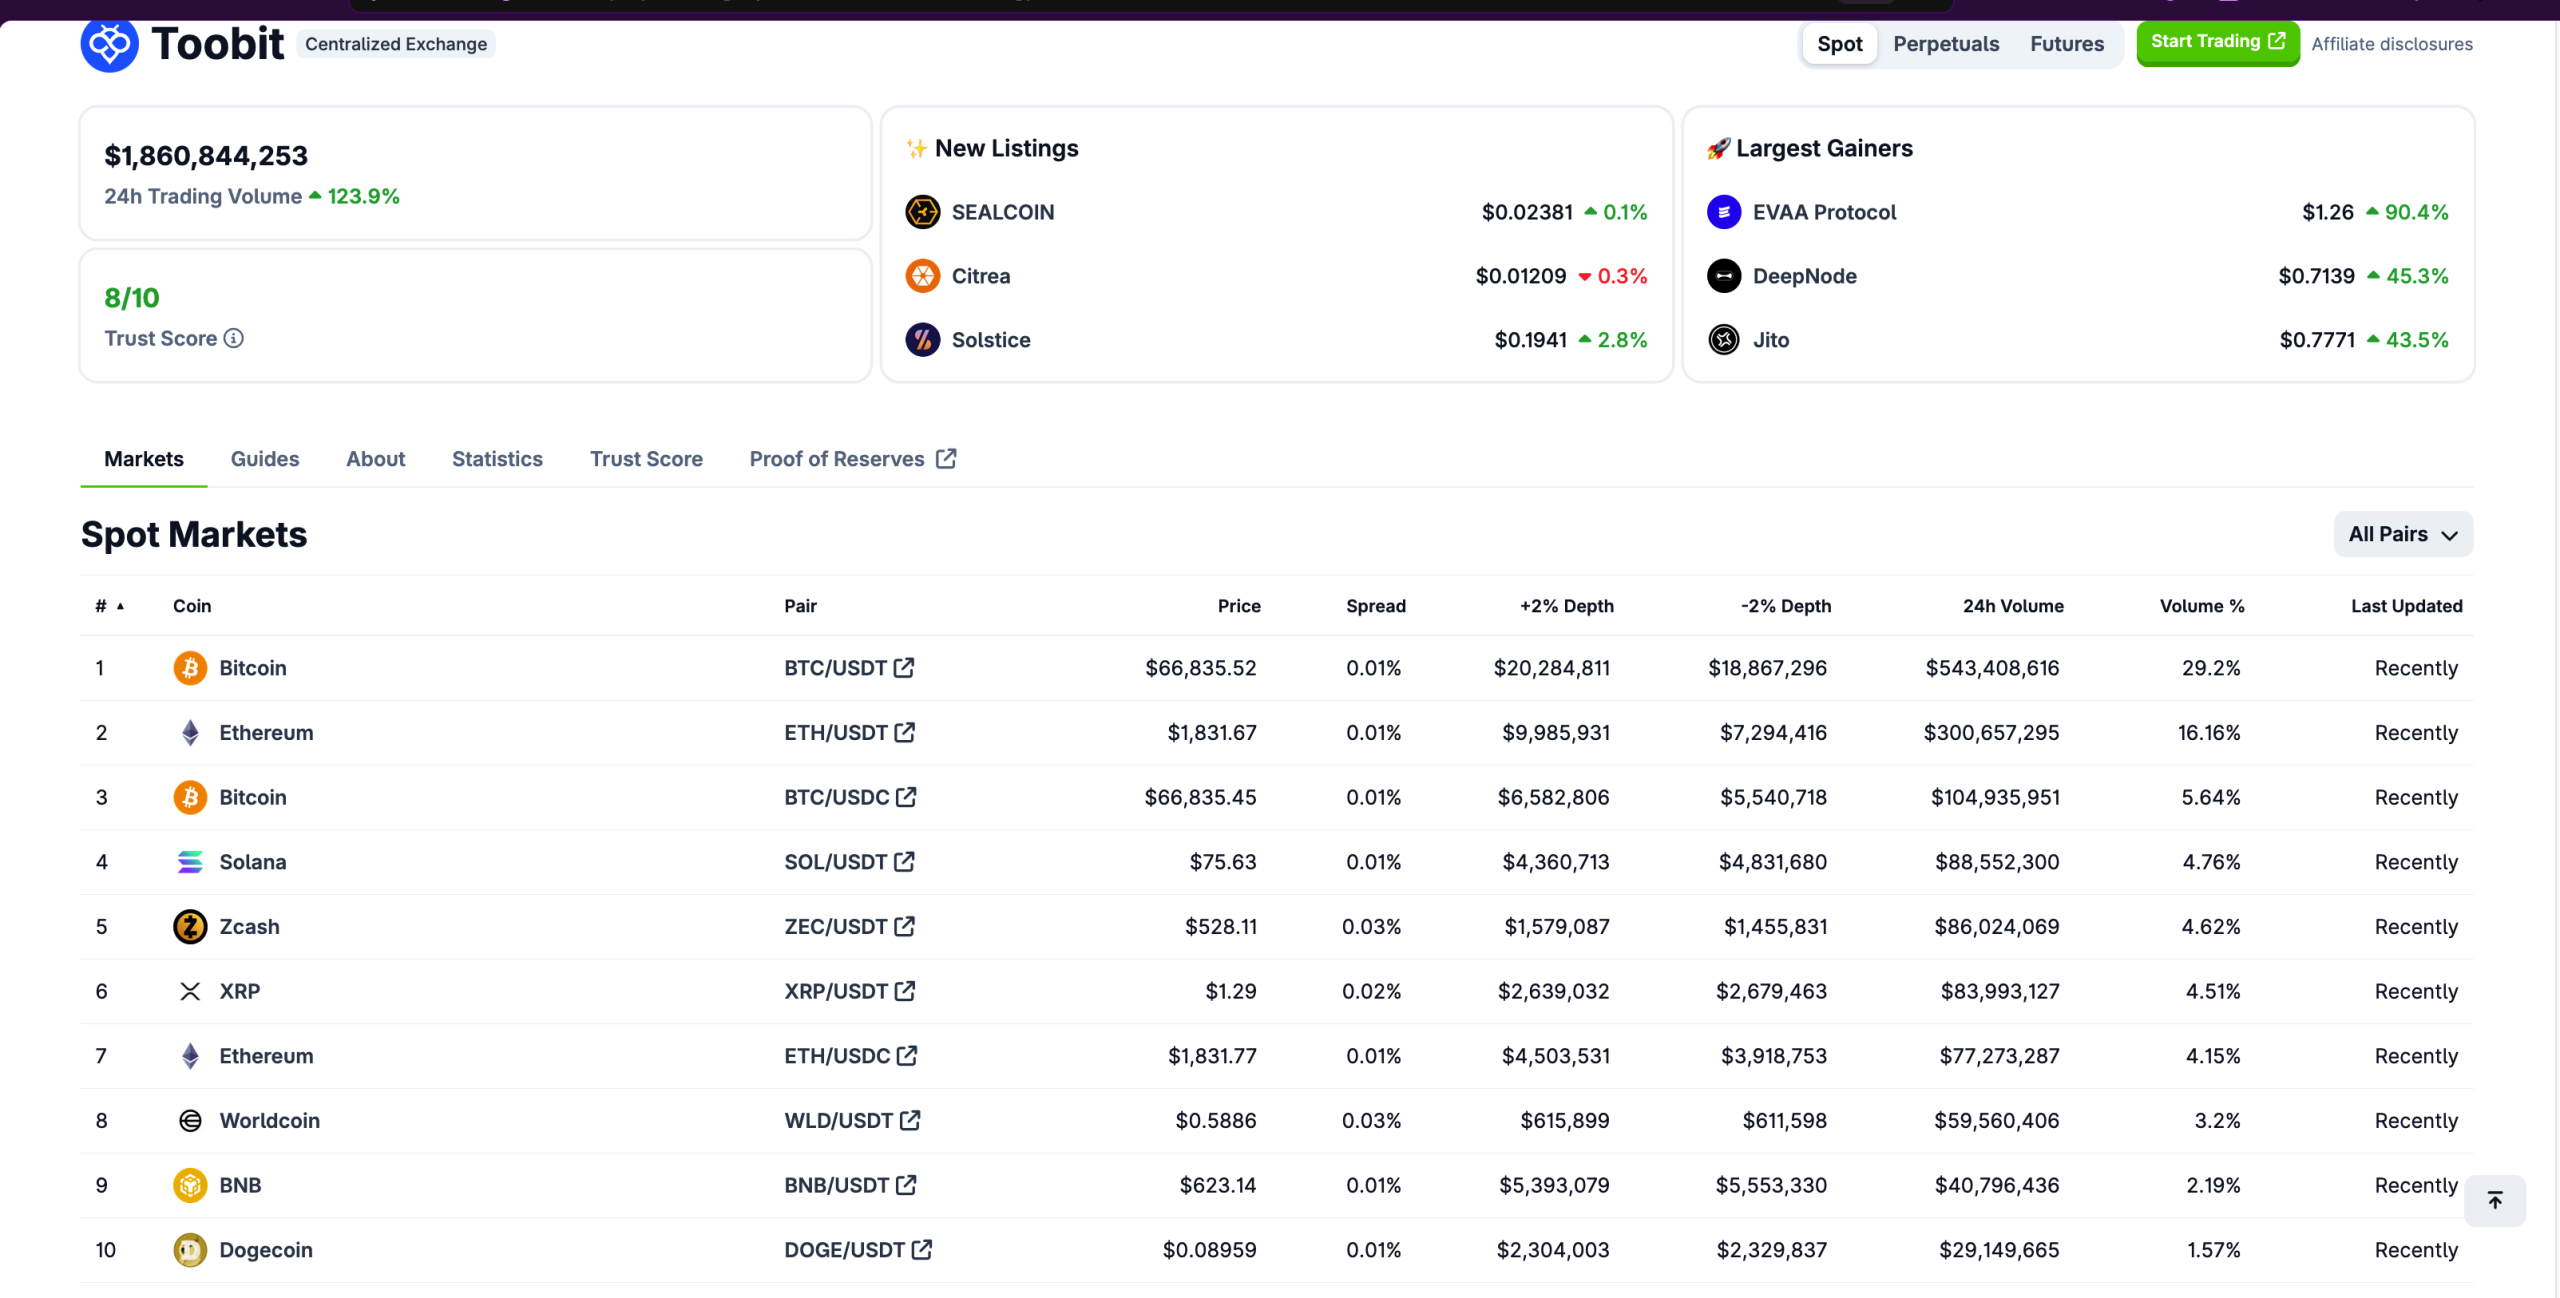Click the Spread column header
Viewport: 2560px width, 1298px height.
tap(1376, 606)
